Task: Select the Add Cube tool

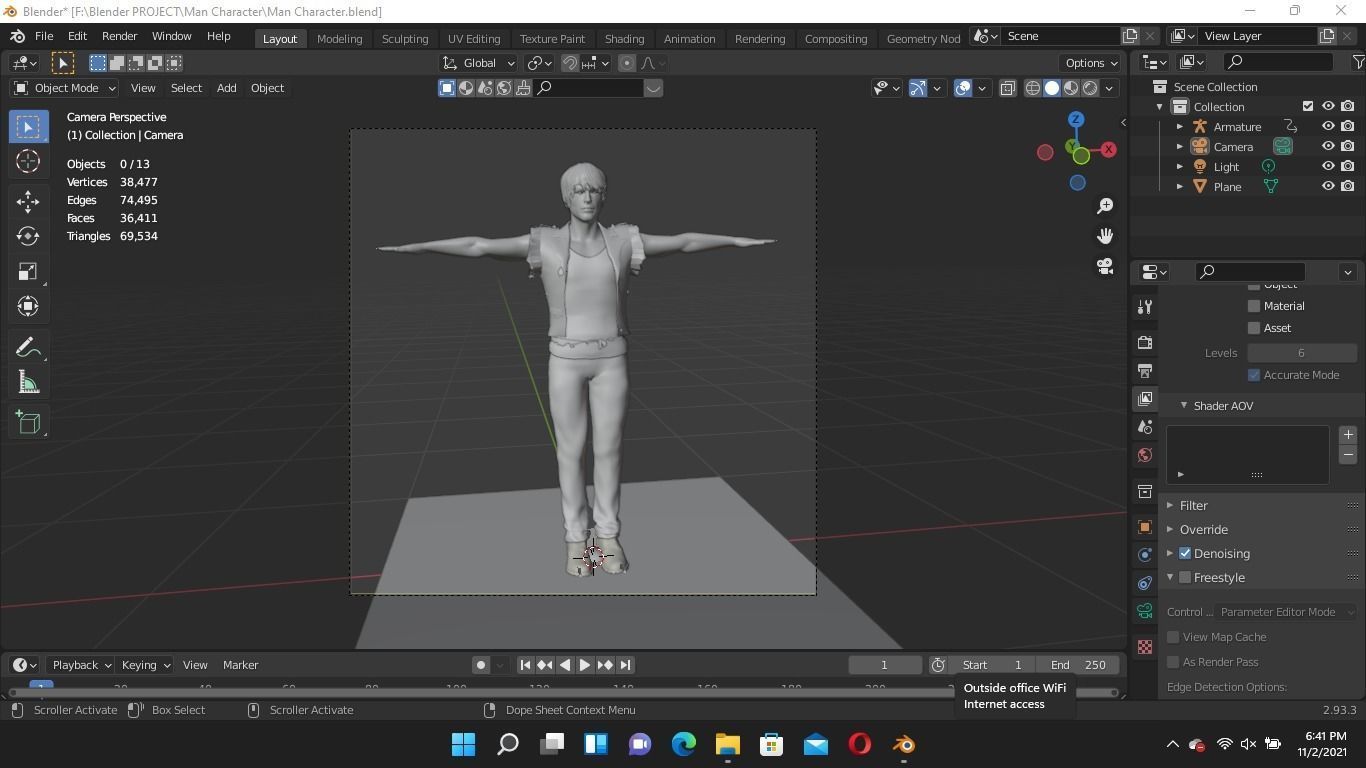Action: click(x=28, y=422)
